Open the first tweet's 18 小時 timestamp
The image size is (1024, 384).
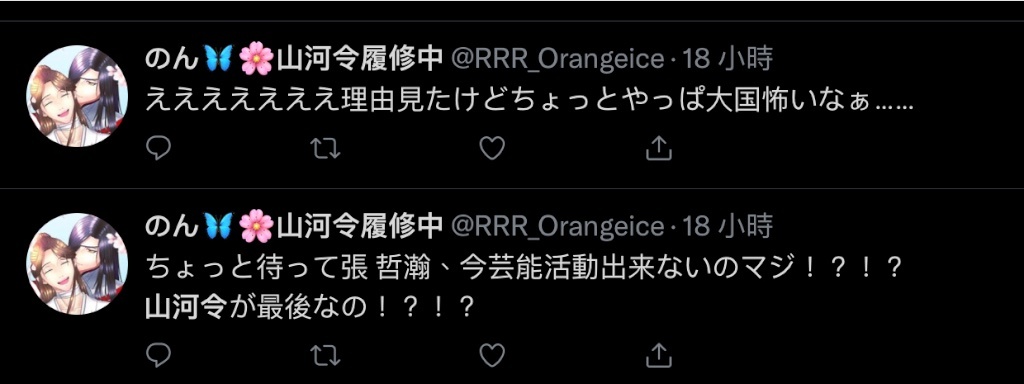[x=728, y=60]
